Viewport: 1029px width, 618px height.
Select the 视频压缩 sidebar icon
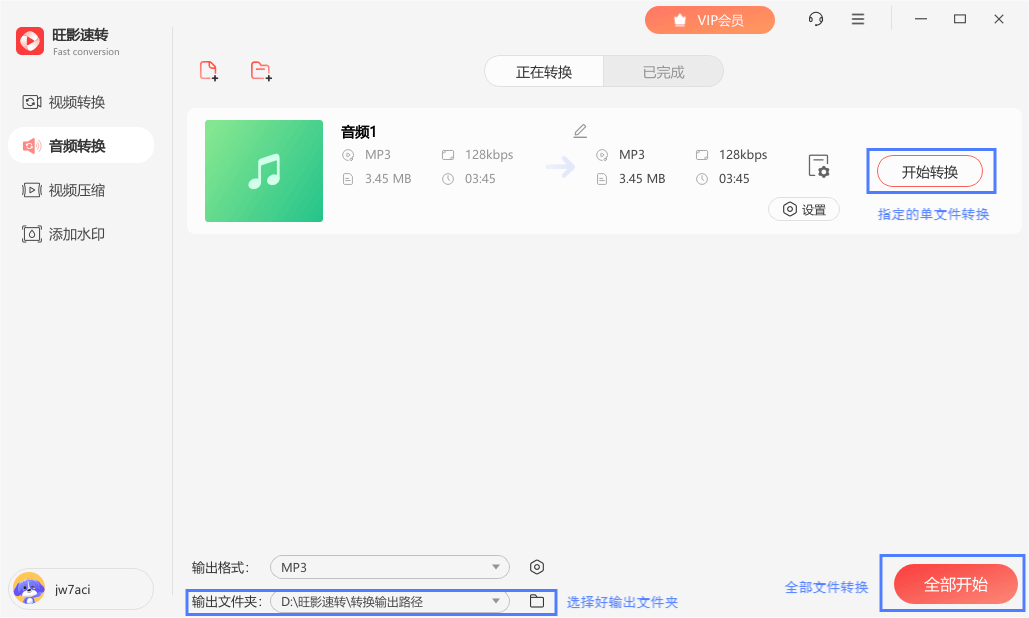pos(33,190)
